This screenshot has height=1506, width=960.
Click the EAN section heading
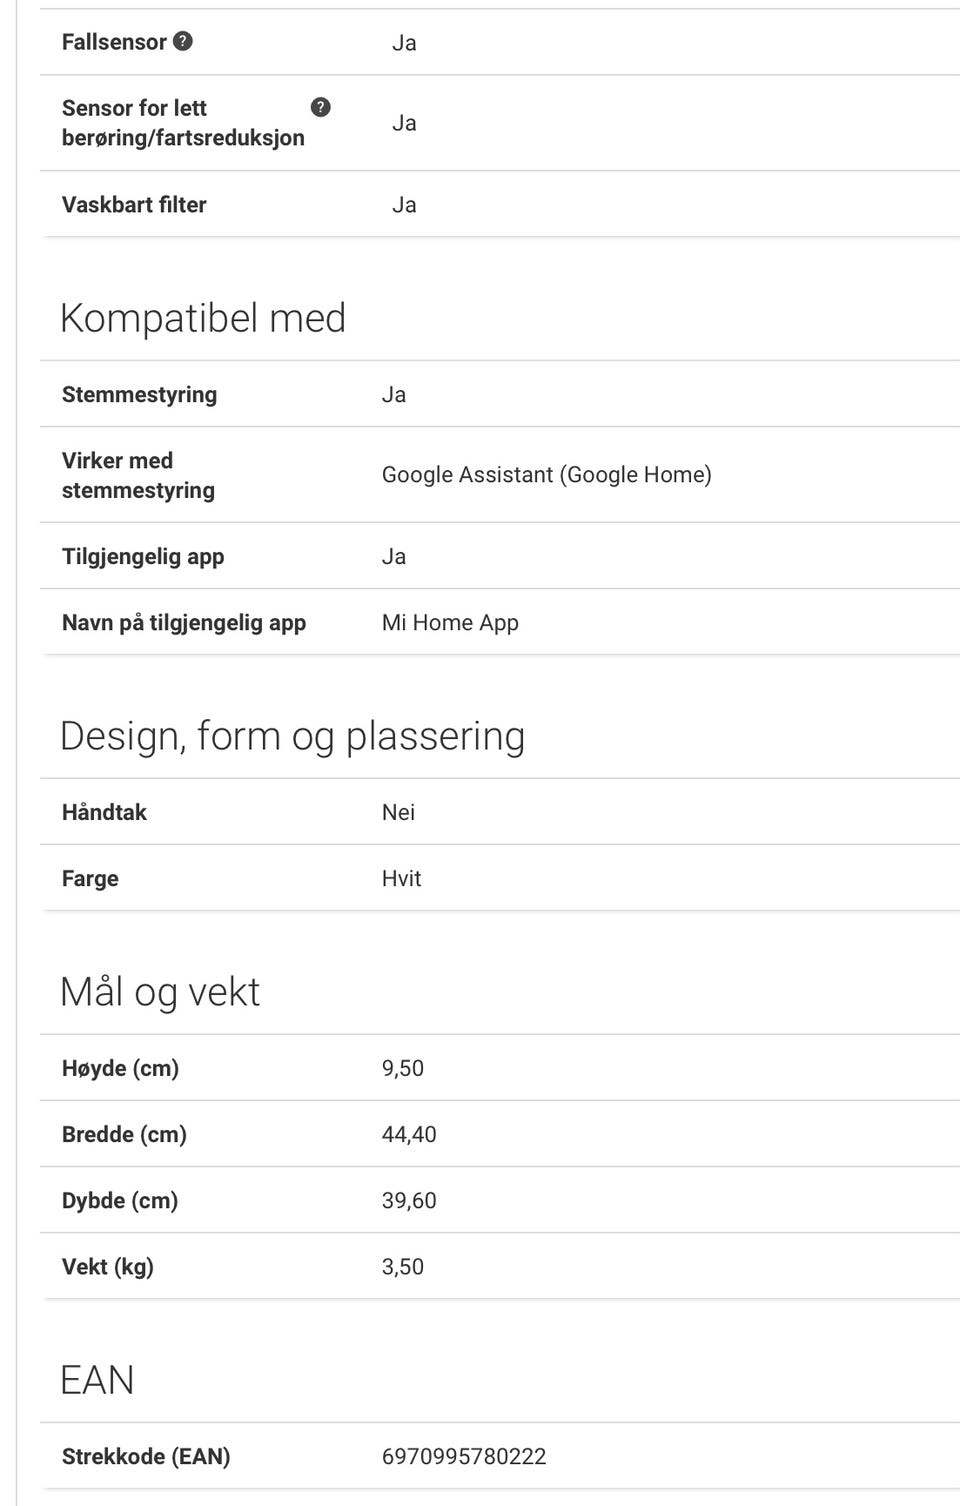click(x=97, y=1380)
